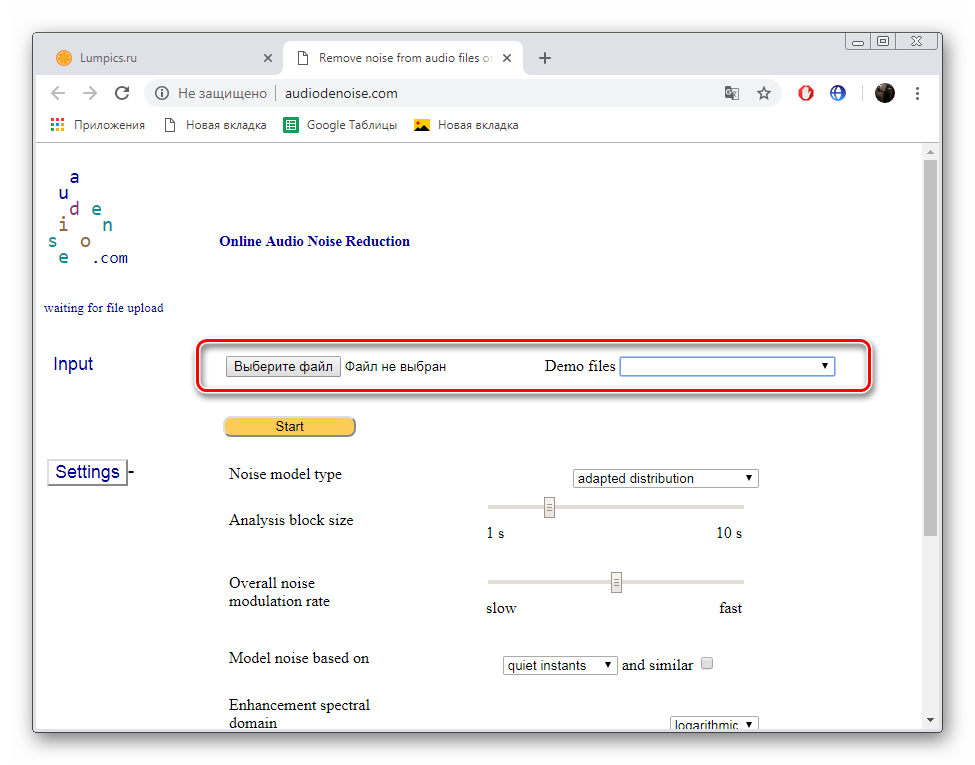Open the user profile avatar
The width and height of the screenshot is (975, 765).
coord(884,93)
